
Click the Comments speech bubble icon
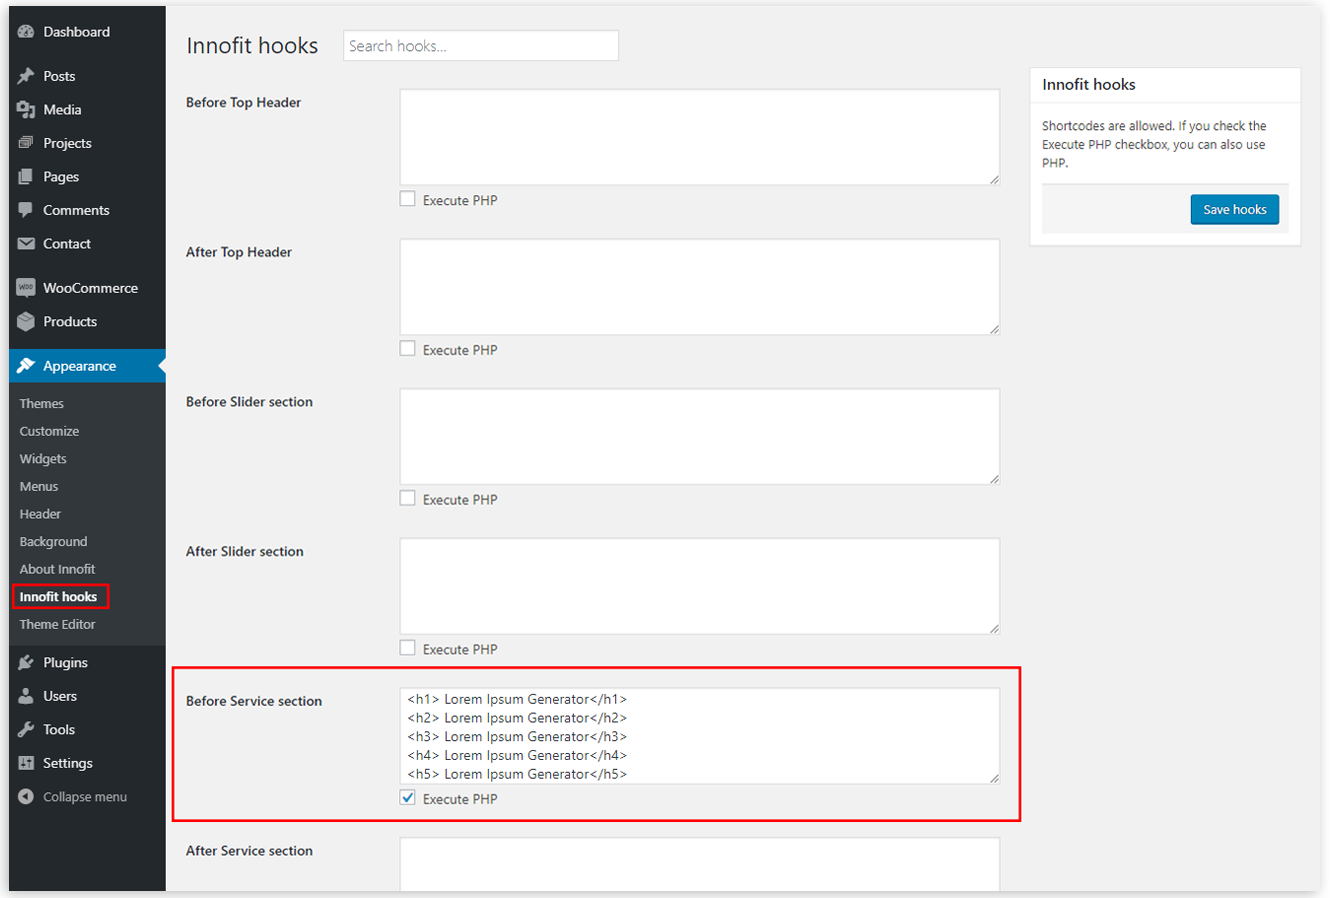click(x=26, y=210)
